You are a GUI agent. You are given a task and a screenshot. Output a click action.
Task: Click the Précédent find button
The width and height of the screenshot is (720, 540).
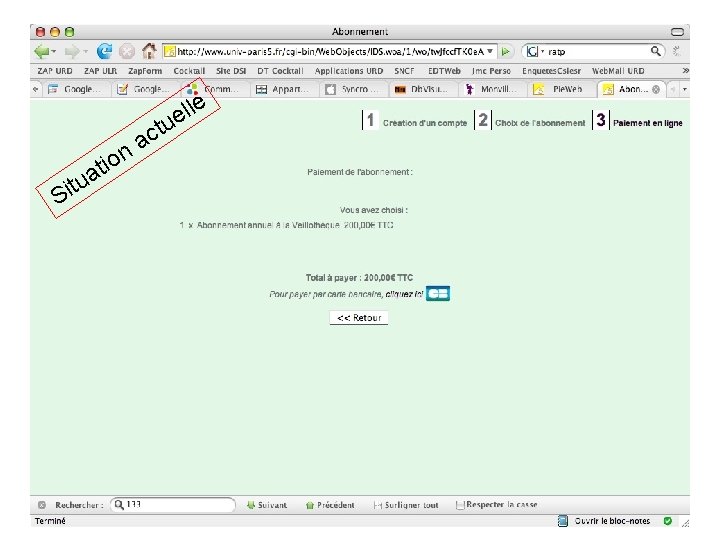pyautogui.click(x=330, y=505)
